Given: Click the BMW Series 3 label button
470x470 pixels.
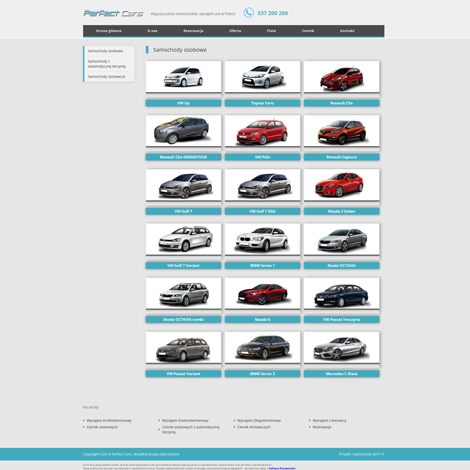Looking at the screenshot, I should [x=262, y=374].
